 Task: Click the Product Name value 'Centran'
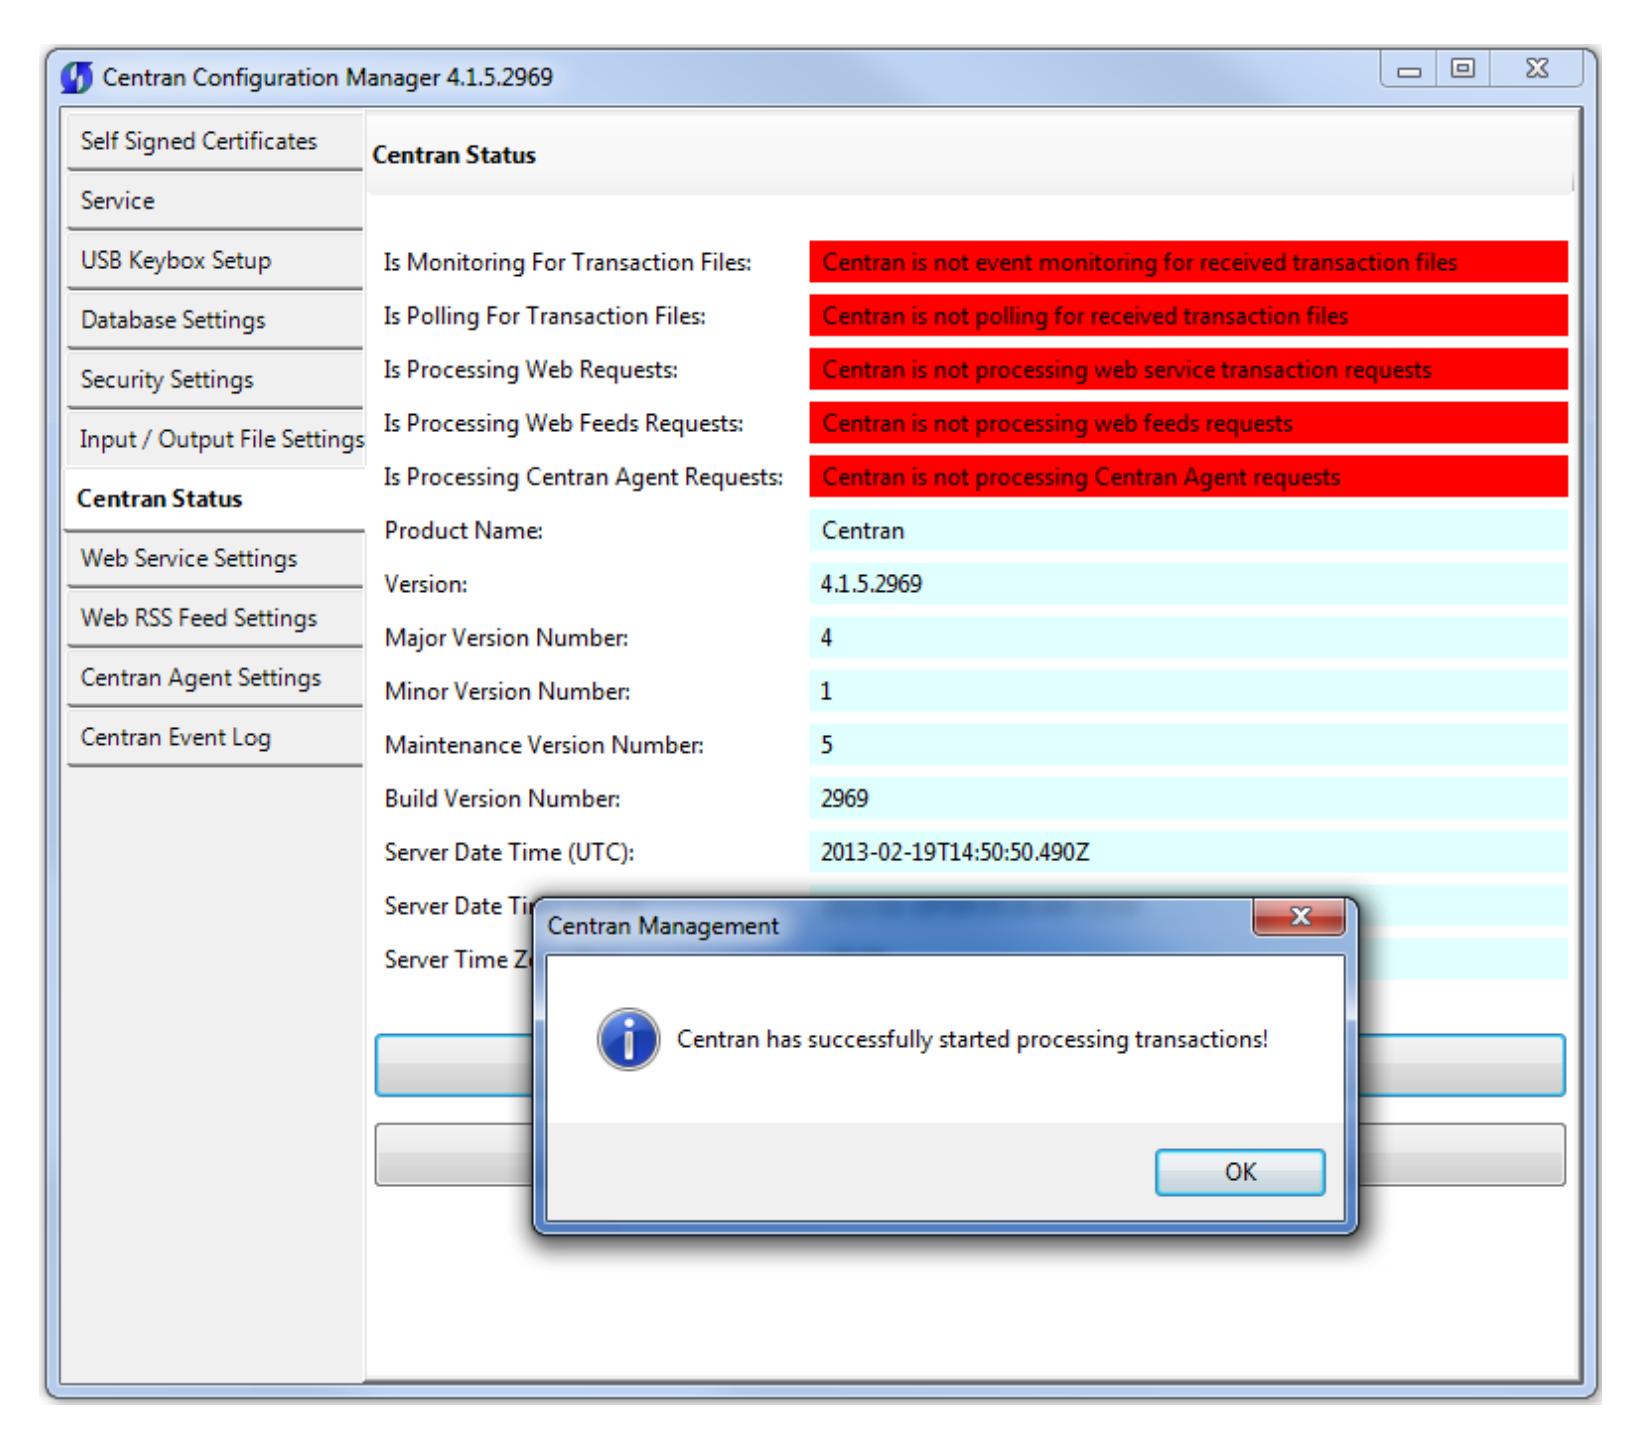[1188, 530]
